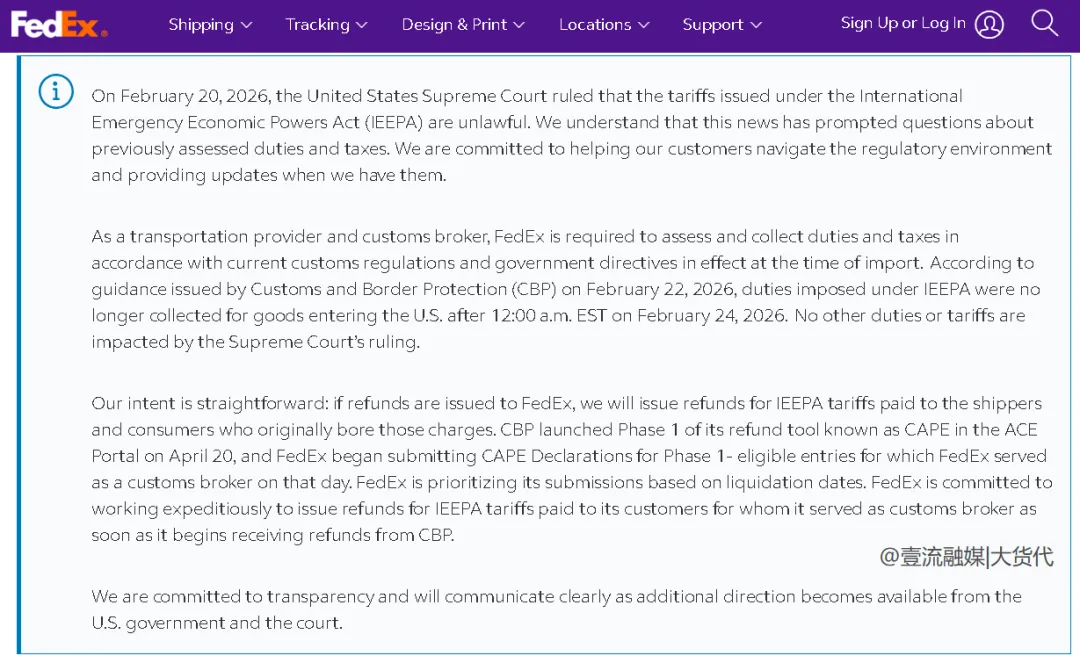Expand the Locations dropdown chevron
1080x663 pixels.
click(643, 25)
